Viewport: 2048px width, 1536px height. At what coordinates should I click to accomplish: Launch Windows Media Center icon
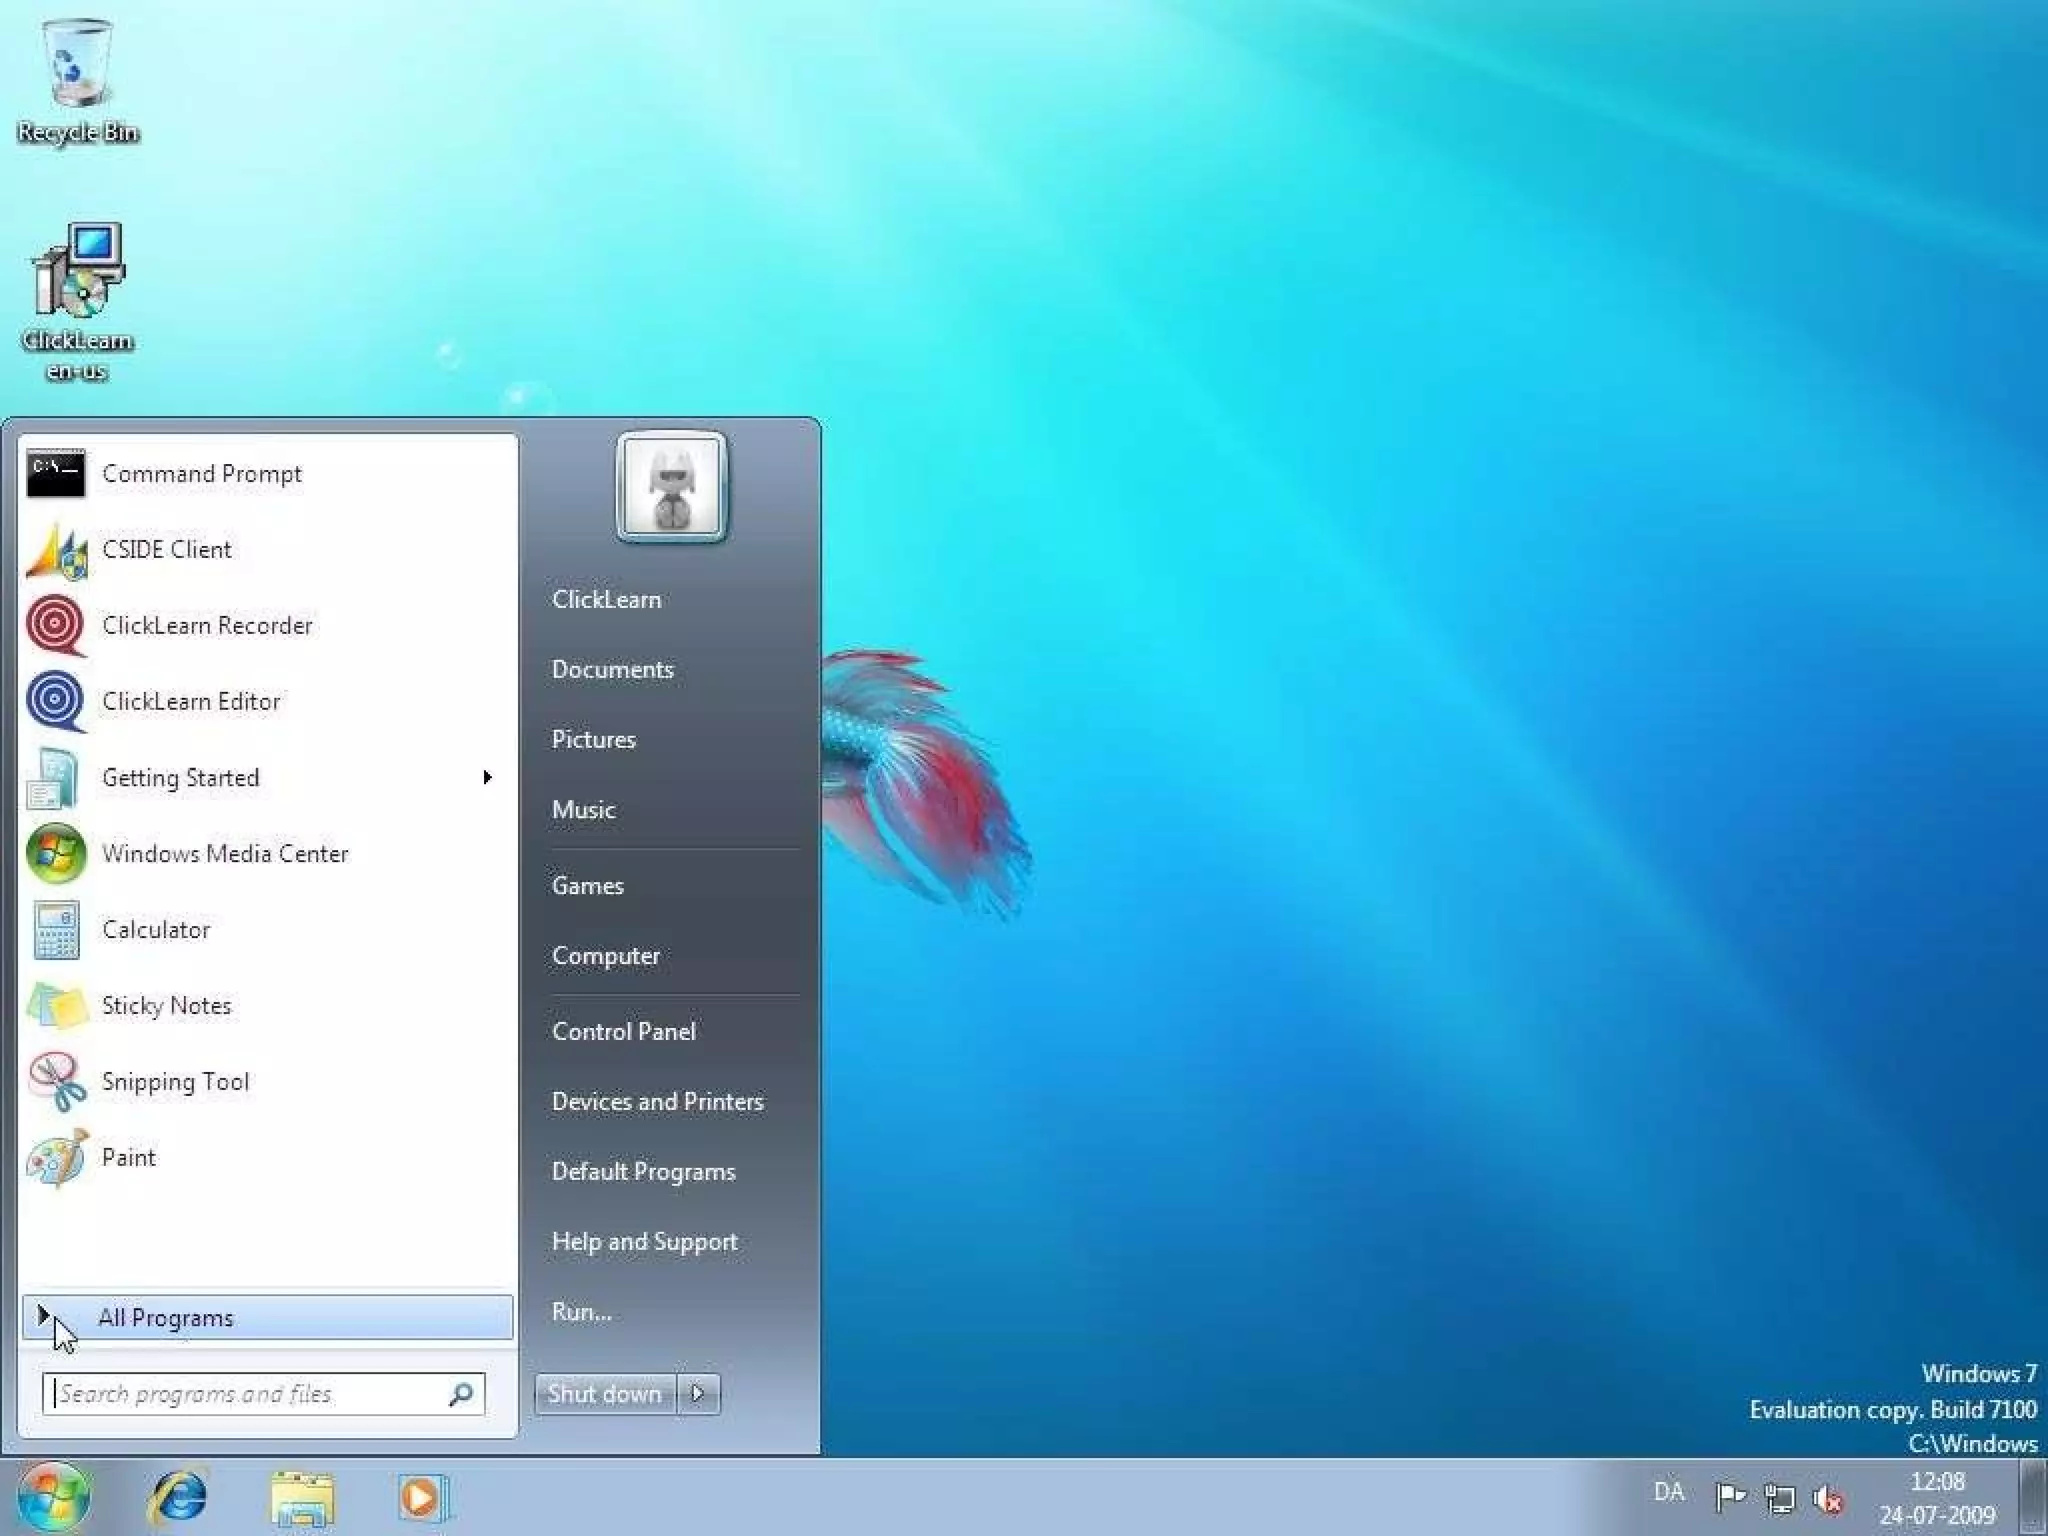tap(56, 853)
